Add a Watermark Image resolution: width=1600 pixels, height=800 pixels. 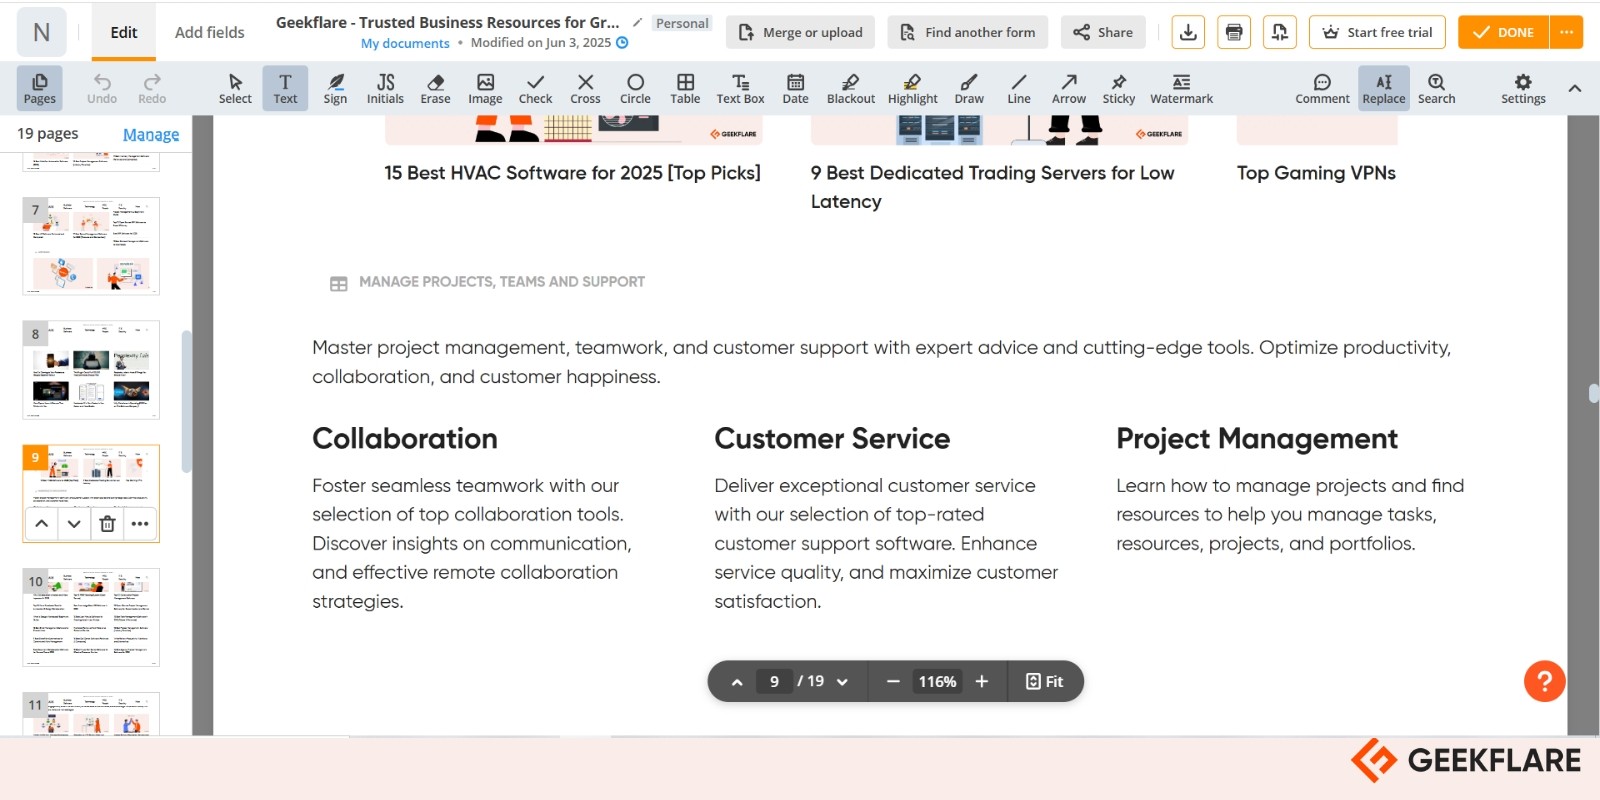point(1181,88)
